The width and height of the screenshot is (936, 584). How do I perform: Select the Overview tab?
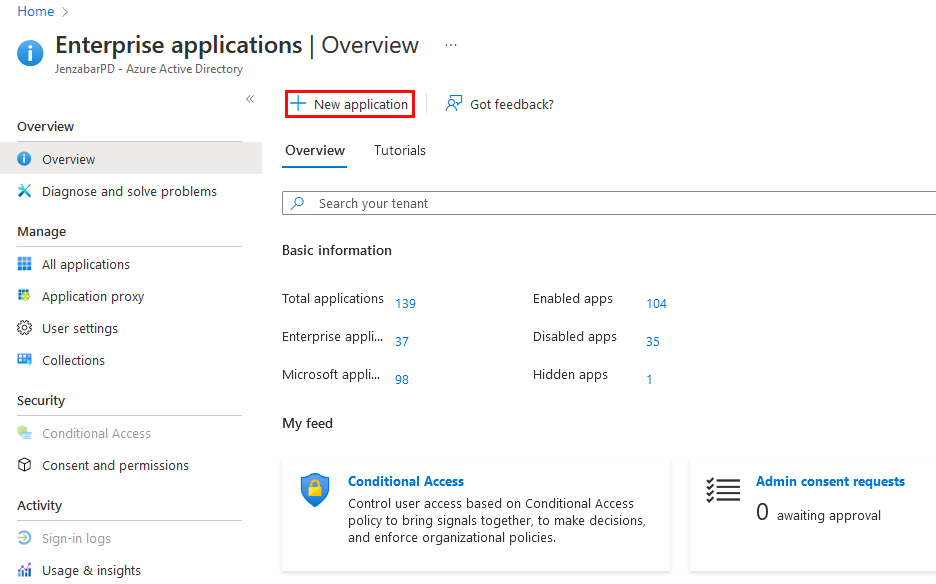(x=315, y=150)
